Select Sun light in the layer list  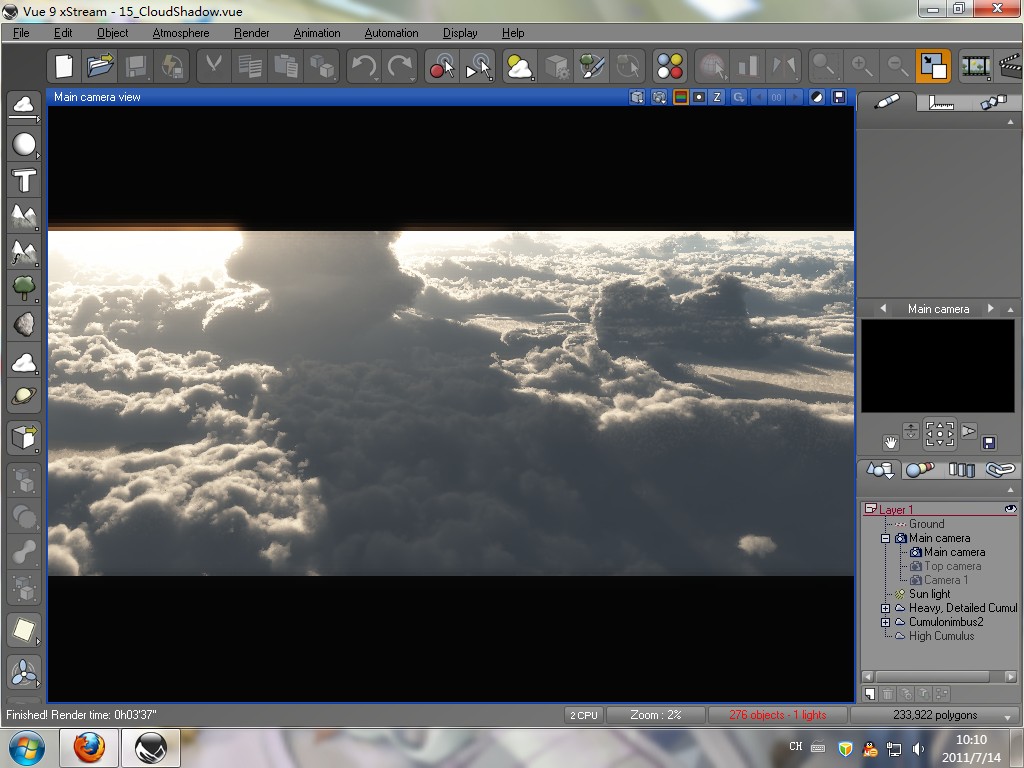coord(929,594)
